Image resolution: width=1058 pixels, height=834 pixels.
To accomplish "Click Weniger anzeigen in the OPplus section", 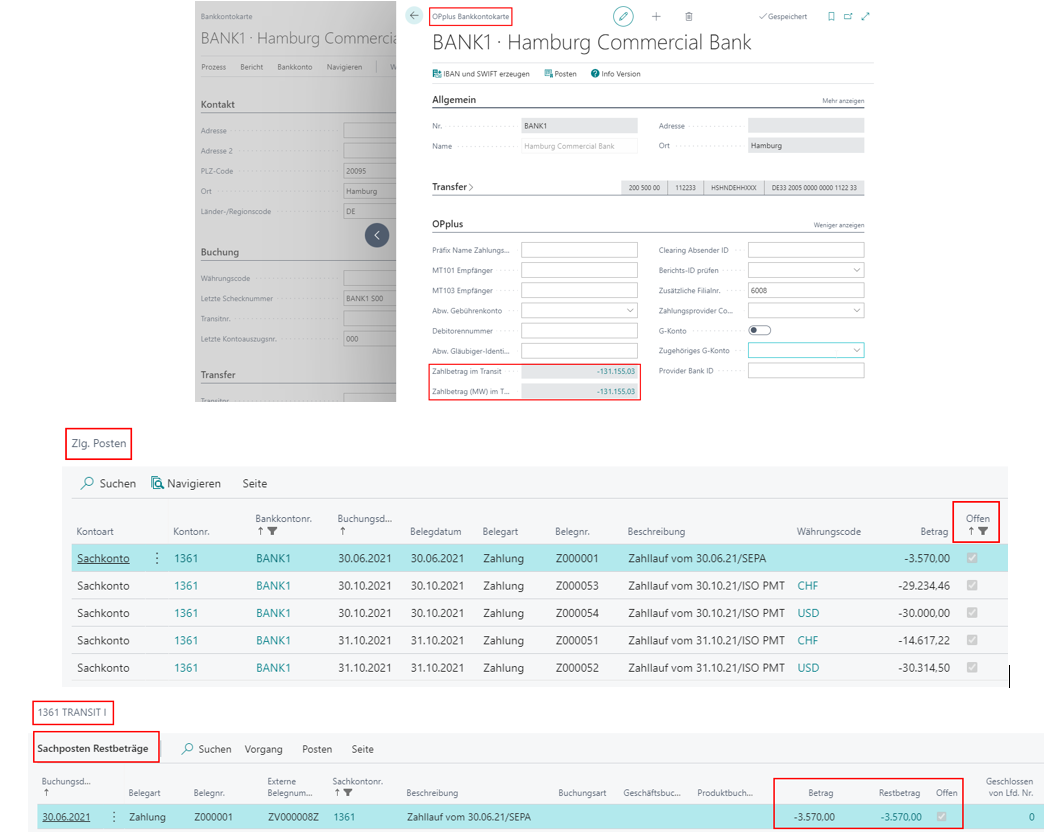I will point(839,225).
